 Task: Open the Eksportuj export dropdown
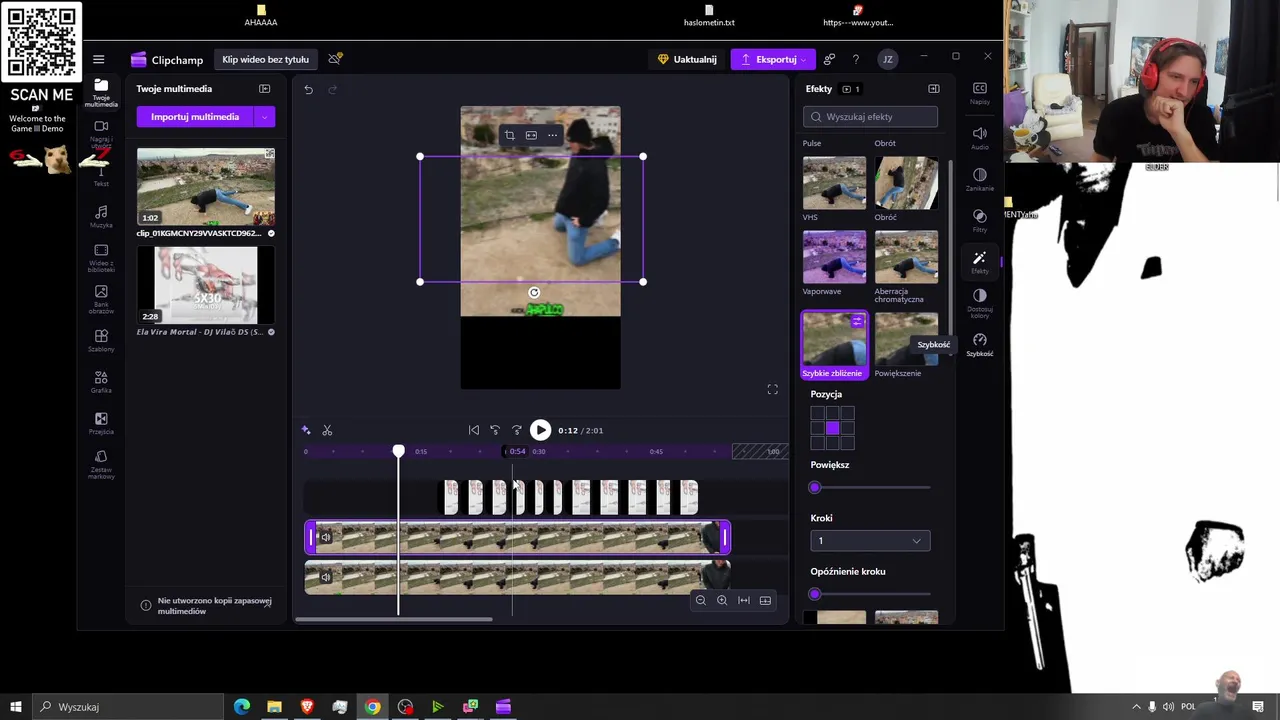coord(773,59)
